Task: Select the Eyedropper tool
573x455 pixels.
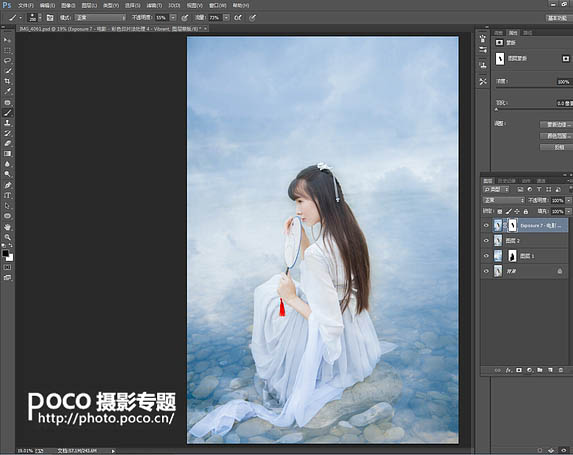Action: click(x=7, y=91)
